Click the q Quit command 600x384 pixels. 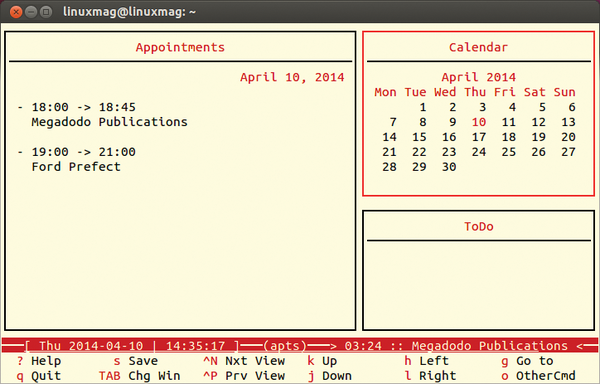(39, 376)
